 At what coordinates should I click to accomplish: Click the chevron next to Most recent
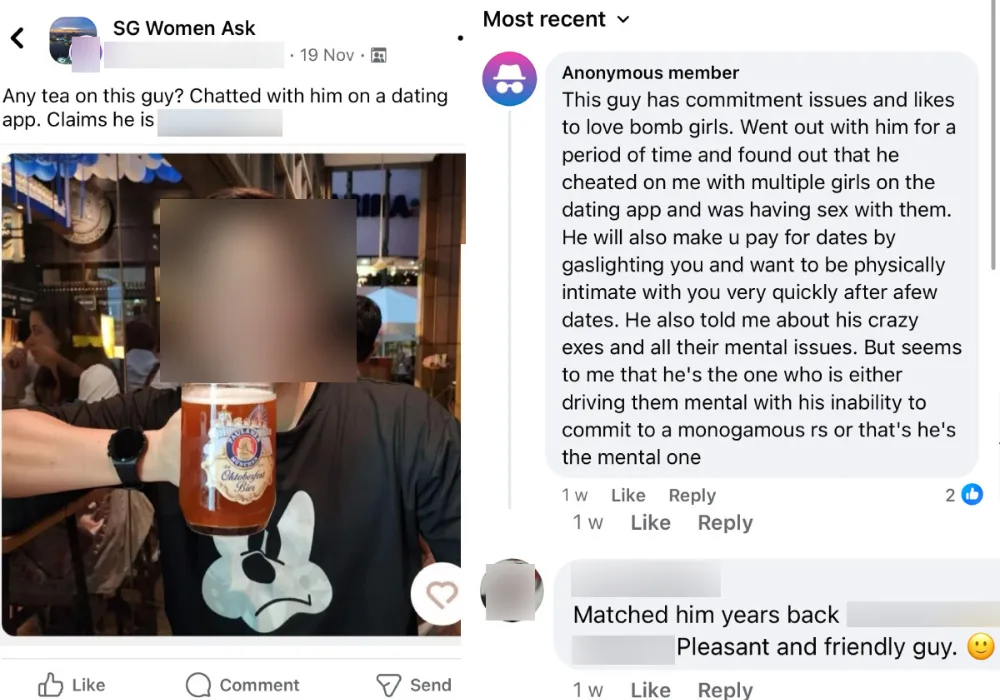tap(623, 20)
